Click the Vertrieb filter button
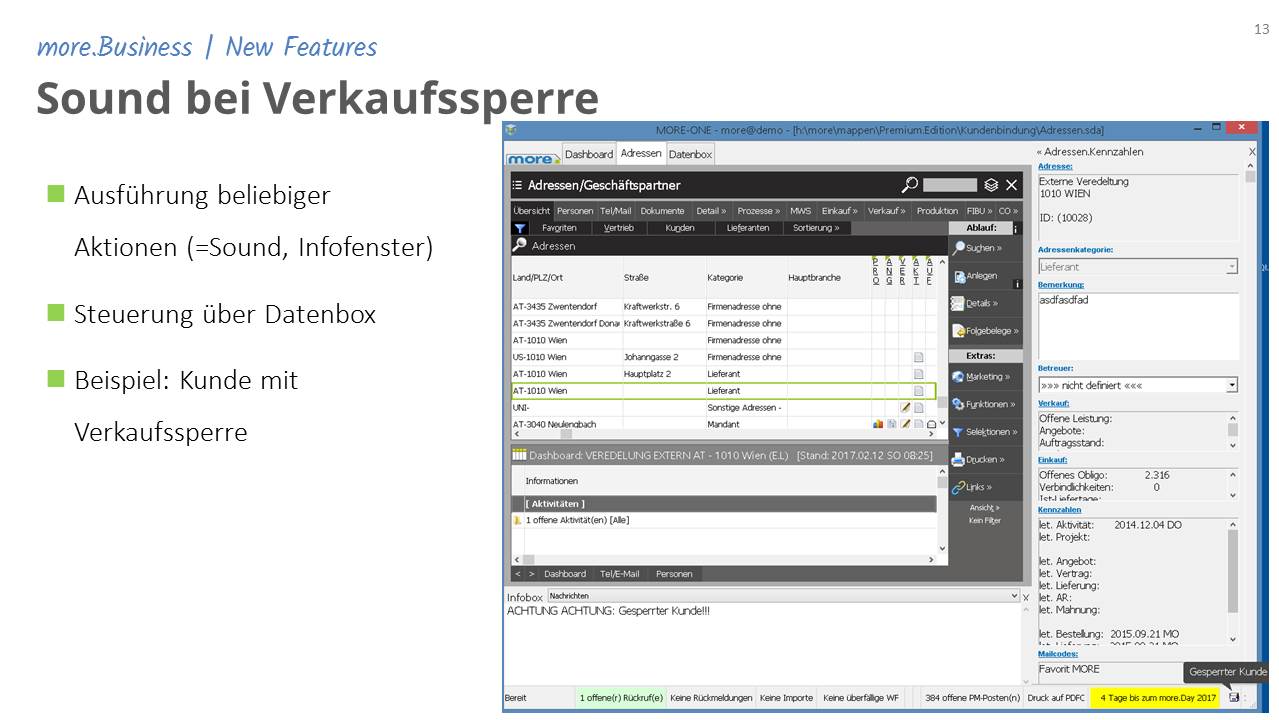The width and height of the screenshot is (1279, 720). click(619, 228)
